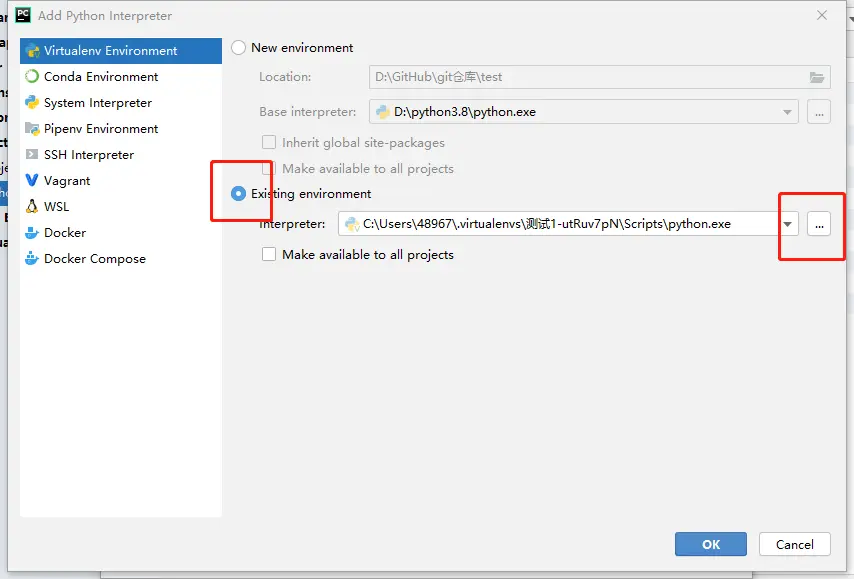Choose Conda Environment option
This screenshot has height=579, width=854.
point(121,77)
